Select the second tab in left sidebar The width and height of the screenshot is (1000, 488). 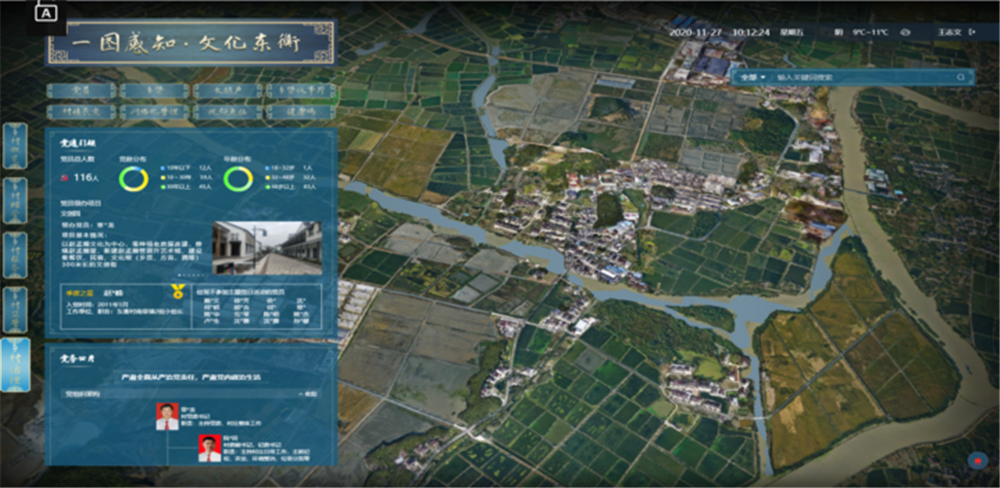[15, 201]
